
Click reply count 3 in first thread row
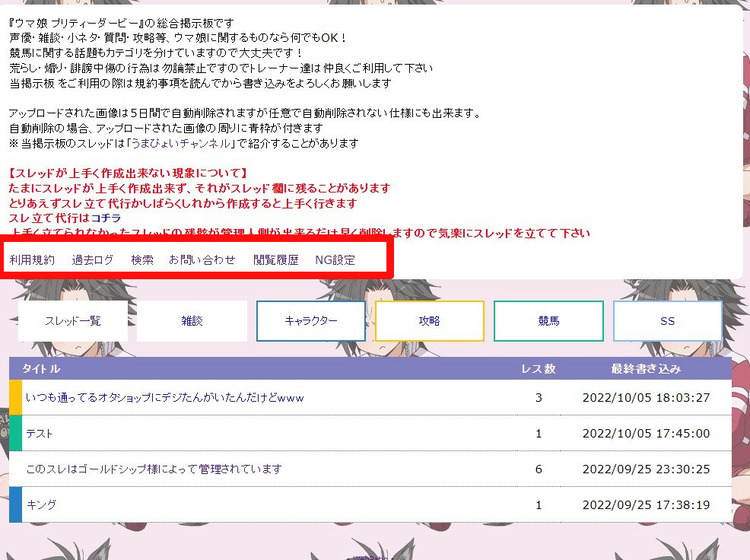539,398
